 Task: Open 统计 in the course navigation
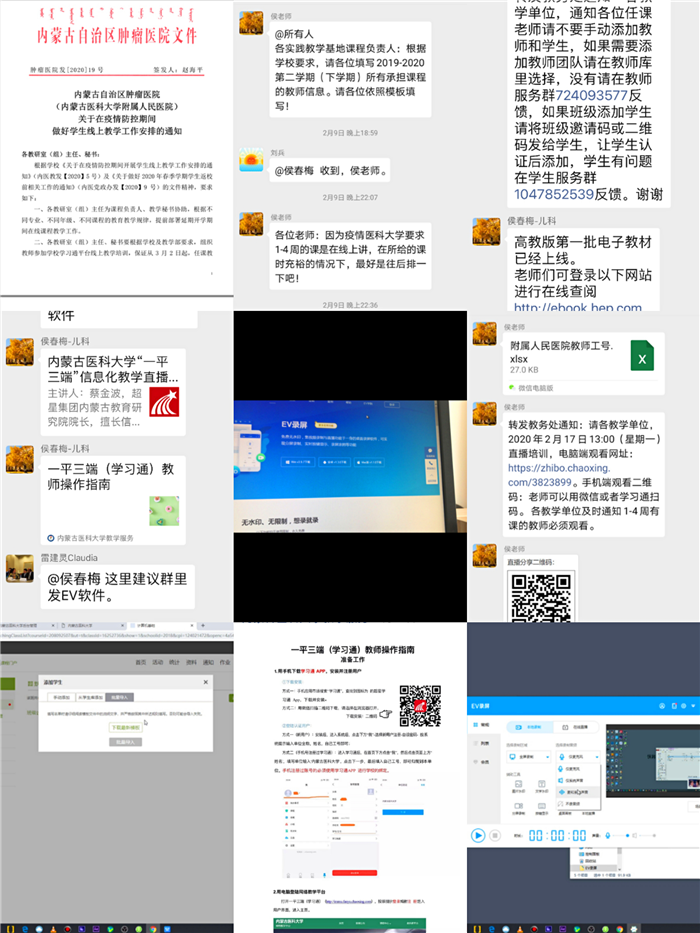174,662
